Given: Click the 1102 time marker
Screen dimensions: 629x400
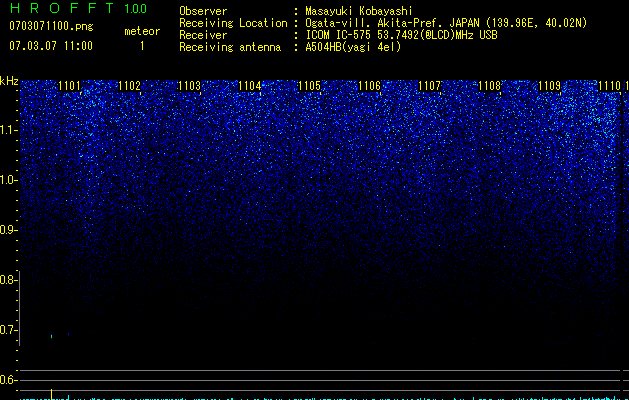Looking at the screenshot, I should (129, 86).
